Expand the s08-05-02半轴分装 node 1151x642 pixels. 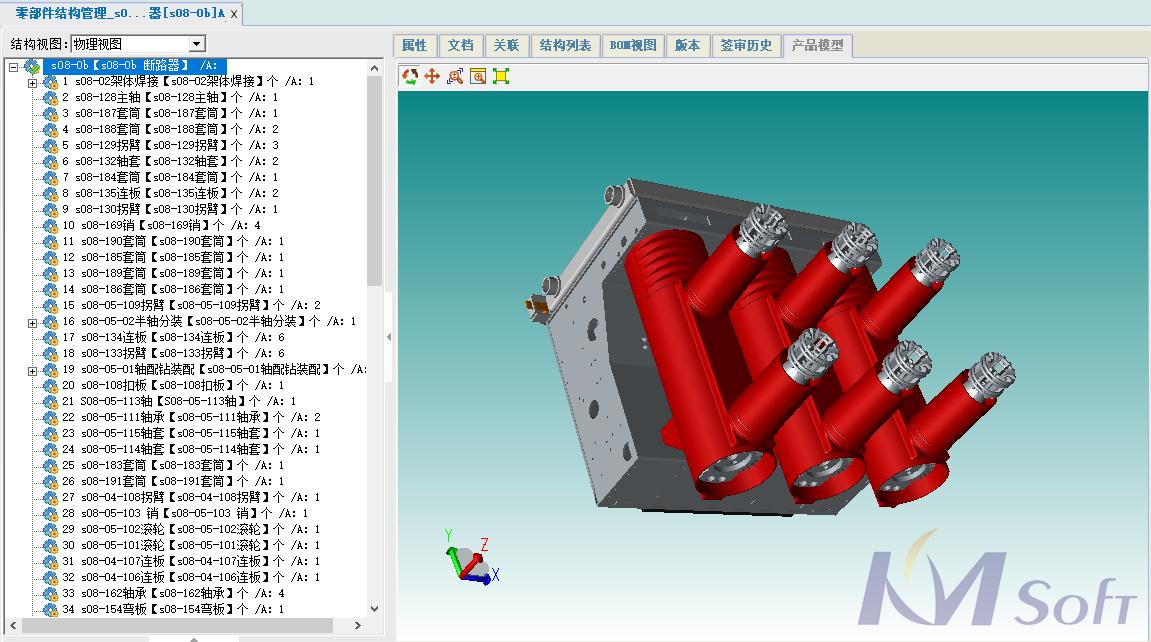click(x=32, y=322)
